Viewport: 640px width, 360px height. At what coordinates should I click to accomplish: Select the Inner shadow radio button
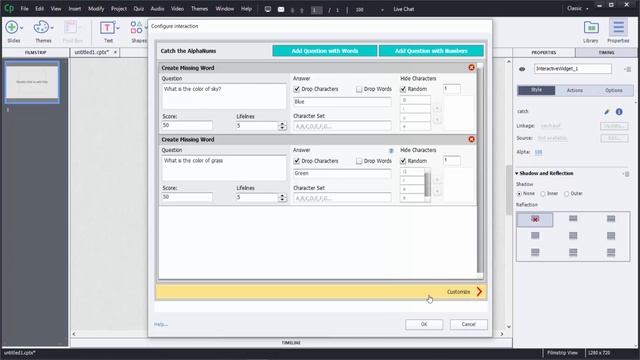[x=543, y=193]
